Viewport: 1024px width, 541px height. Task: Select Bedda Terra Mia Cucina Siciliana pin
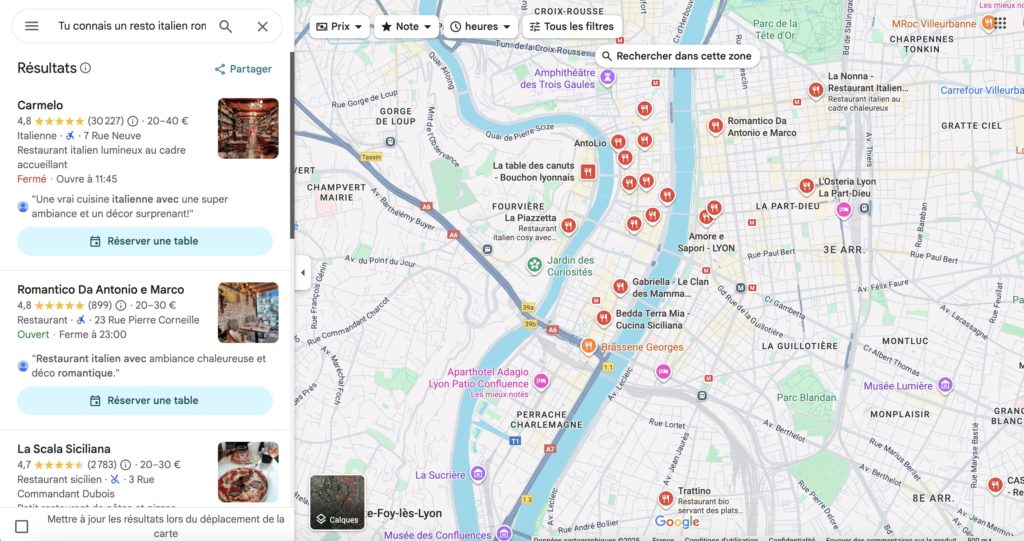click(x=604, y=318)
